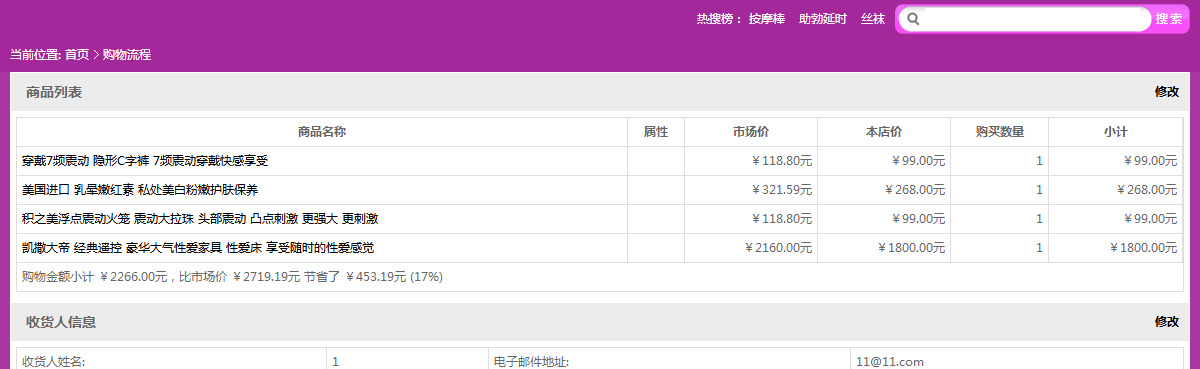The height and width of the screenshot is (369, 1200).
Task: Click 购物流程 breadcrumb text
Action: pos(127,55)
